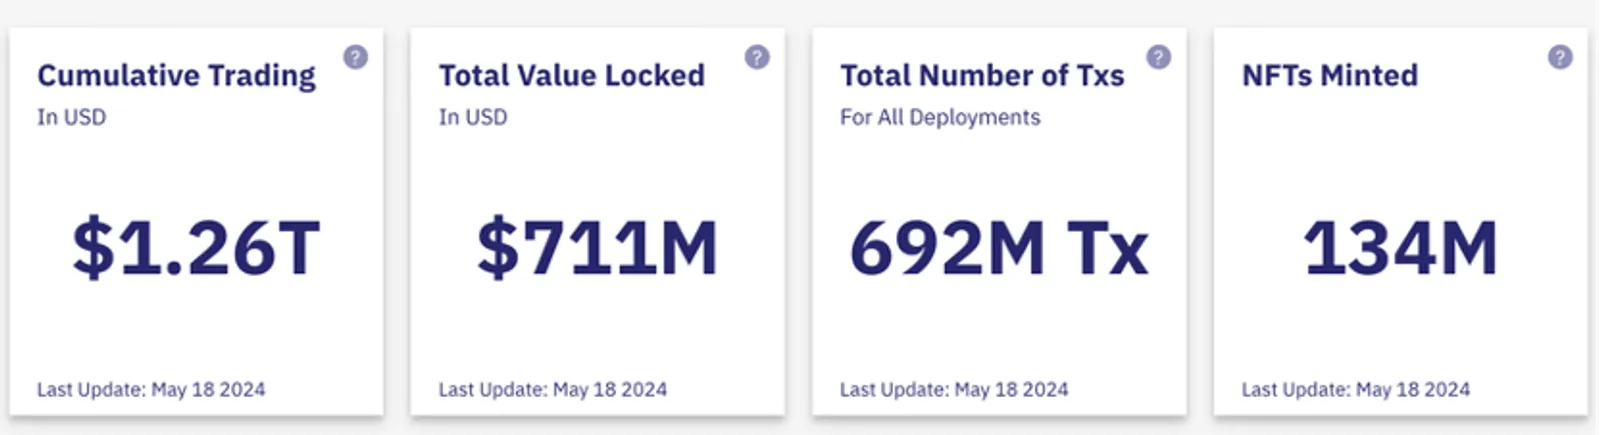Click Last Update date in Total Number of Txs card
The image size is (1600, 435).
(954, 389)
